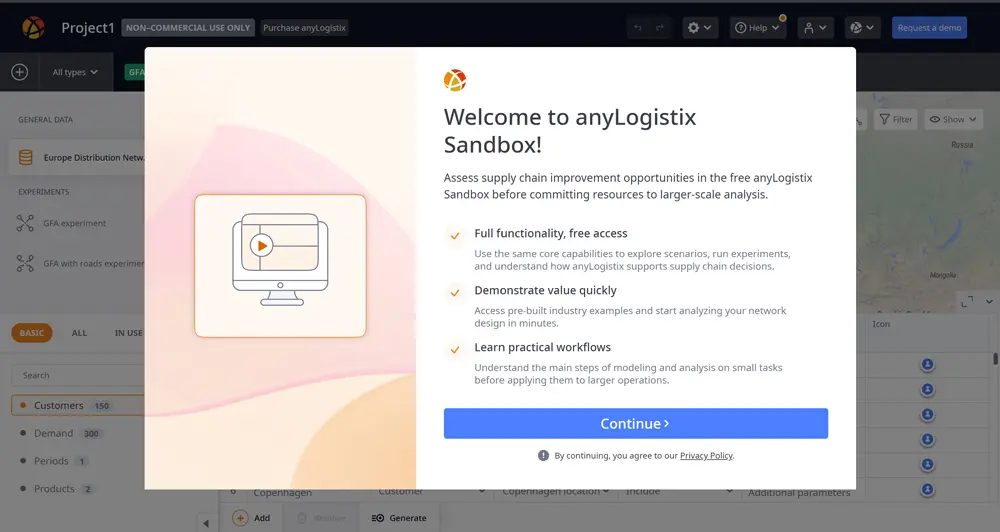Click Additional parameters cell in Copenhagen row
Image resolution: width=1000 pixels, height=532 pixels.
point(799,492)
